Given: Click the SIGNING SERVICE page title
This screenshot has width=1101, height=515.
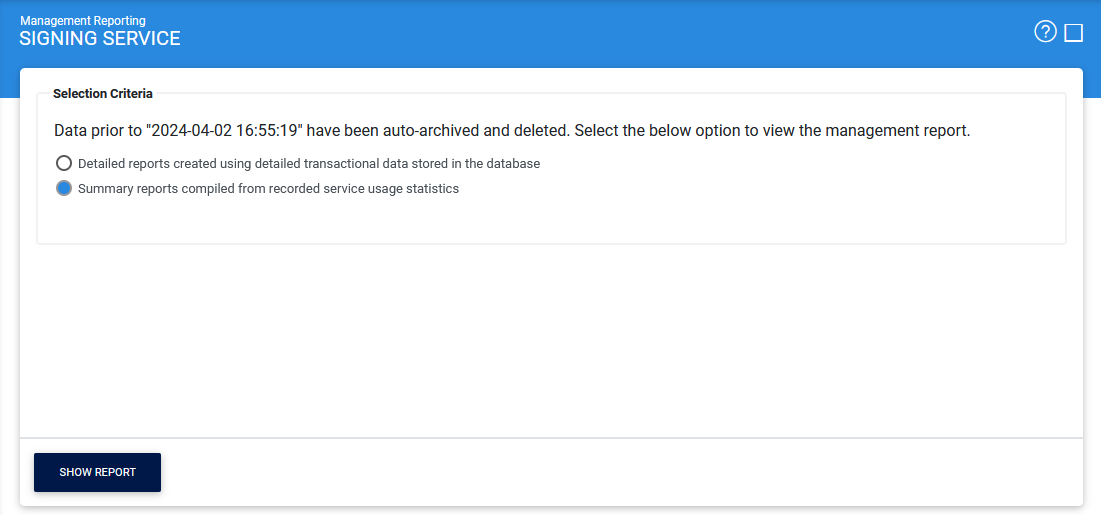Looking at the screenshot, I should click(x=100, y=39).
